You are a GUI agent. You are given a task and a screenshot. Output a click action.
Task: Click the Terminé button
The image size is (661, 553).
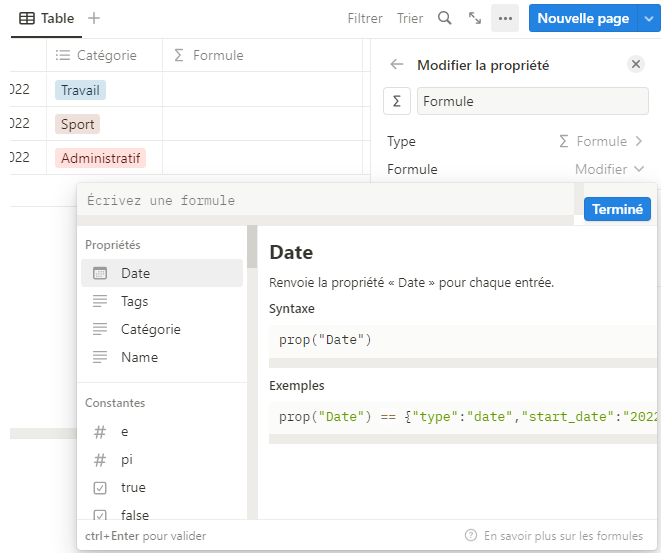tap(617, 209)
